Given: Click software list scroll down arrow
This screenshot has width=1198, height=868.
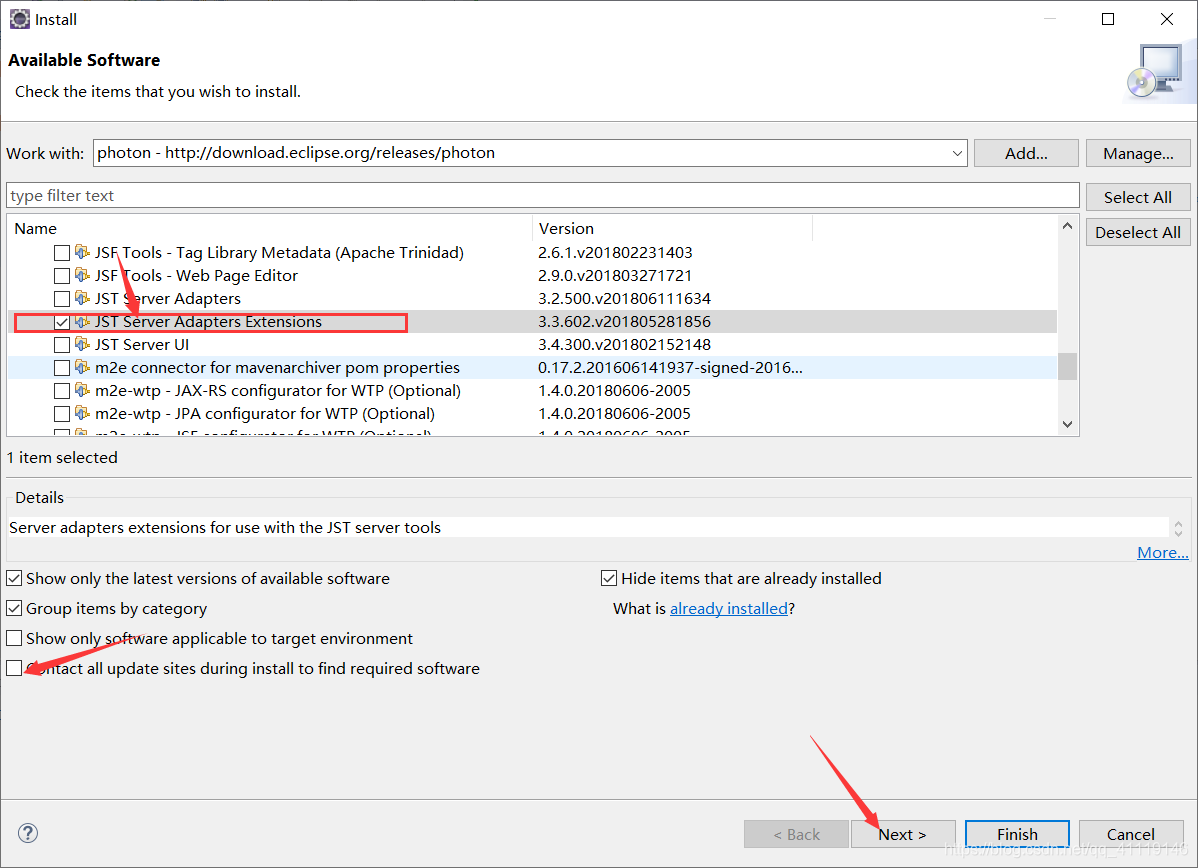Looking at the screenshot, I should 1067,424.
